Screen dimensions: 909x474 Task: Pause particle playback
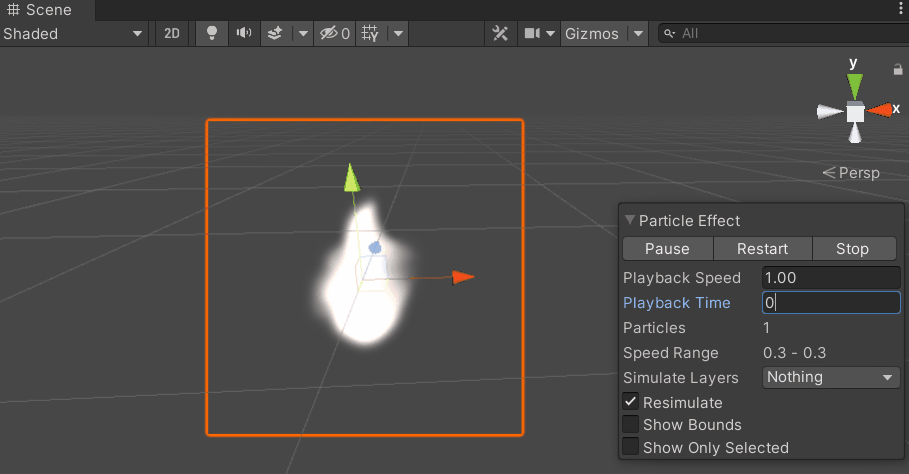coord(667,249)
